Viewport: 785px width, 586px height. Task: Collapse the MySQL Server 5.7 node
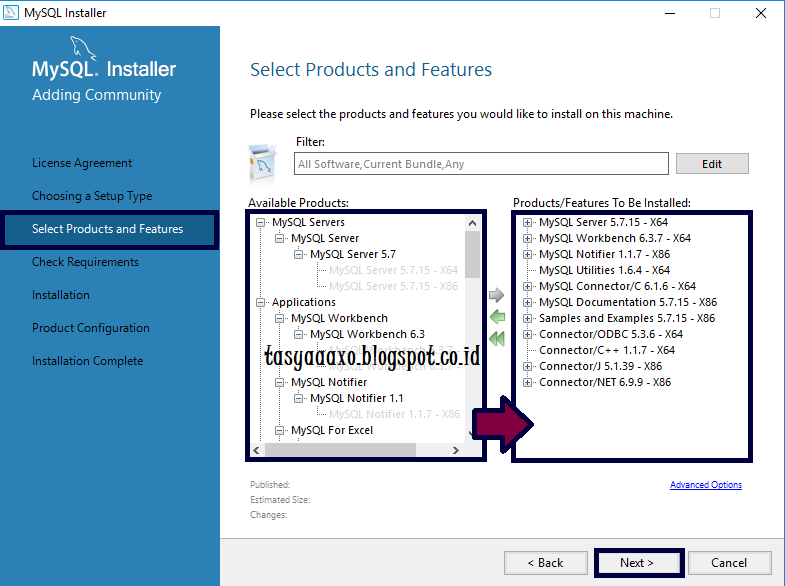click(298, 254)
